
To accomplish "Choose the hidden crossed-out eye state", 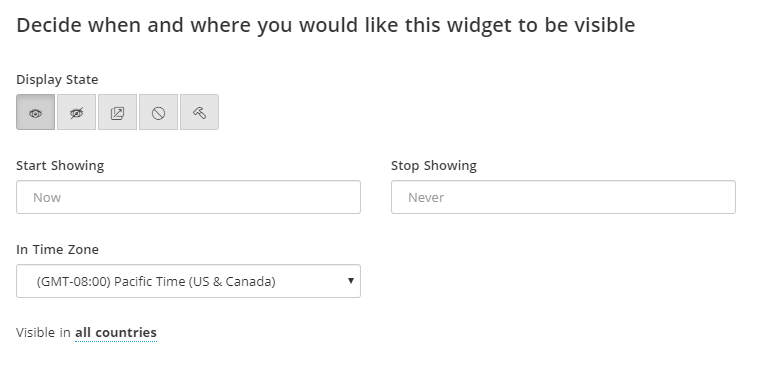I will (76, 112).
